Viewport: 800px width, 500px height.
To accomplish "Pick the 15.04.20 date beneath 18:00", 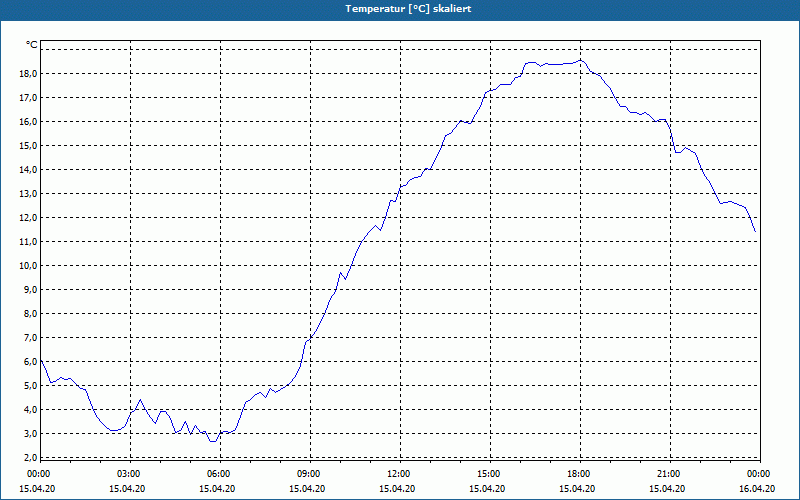I will pyautogui.click(x=577, y=488).
